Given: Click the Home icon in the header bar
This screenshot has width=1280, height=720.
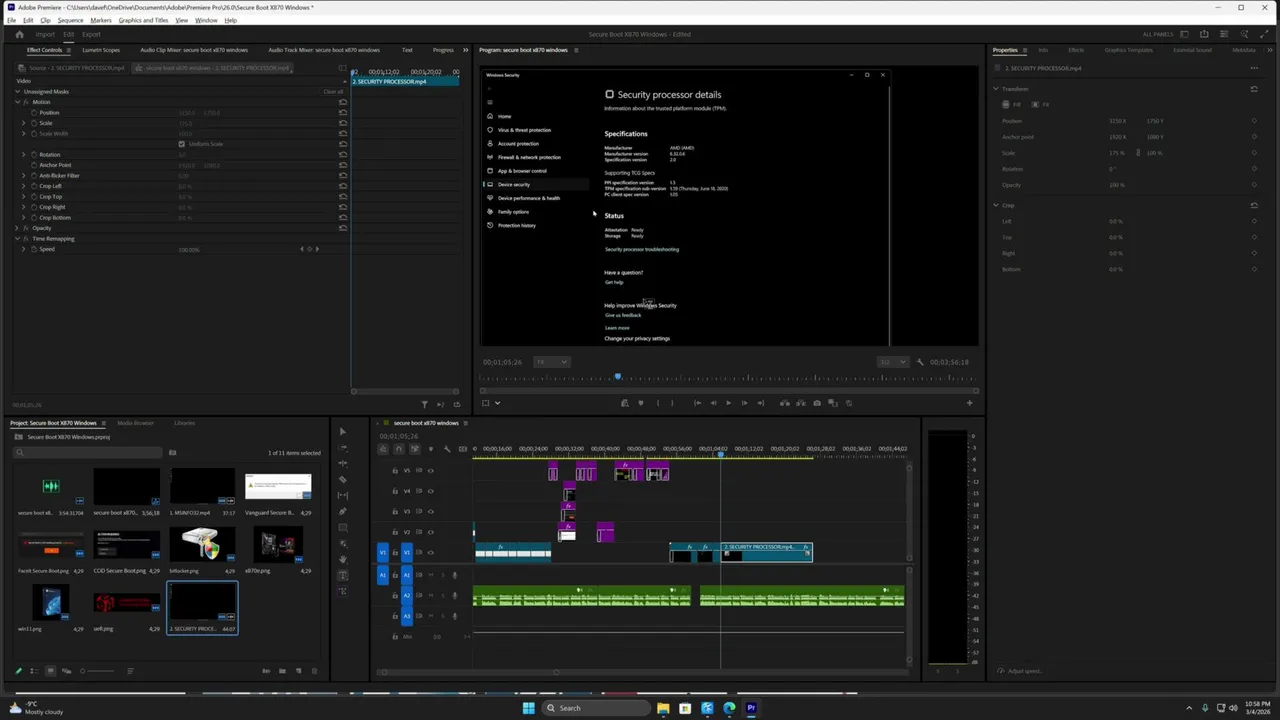Looking at the screenshot, I should pos(19,34).
